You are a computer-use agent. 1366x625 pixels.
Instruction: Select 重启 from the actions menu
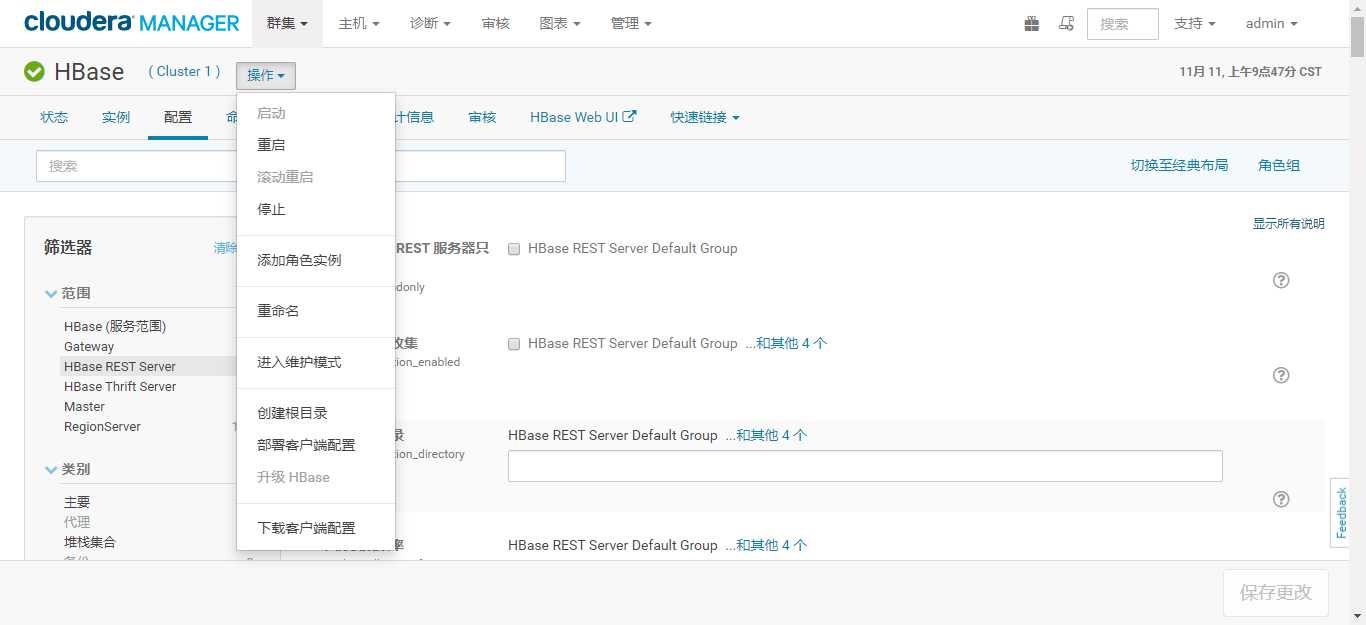[x=316, y=145]
